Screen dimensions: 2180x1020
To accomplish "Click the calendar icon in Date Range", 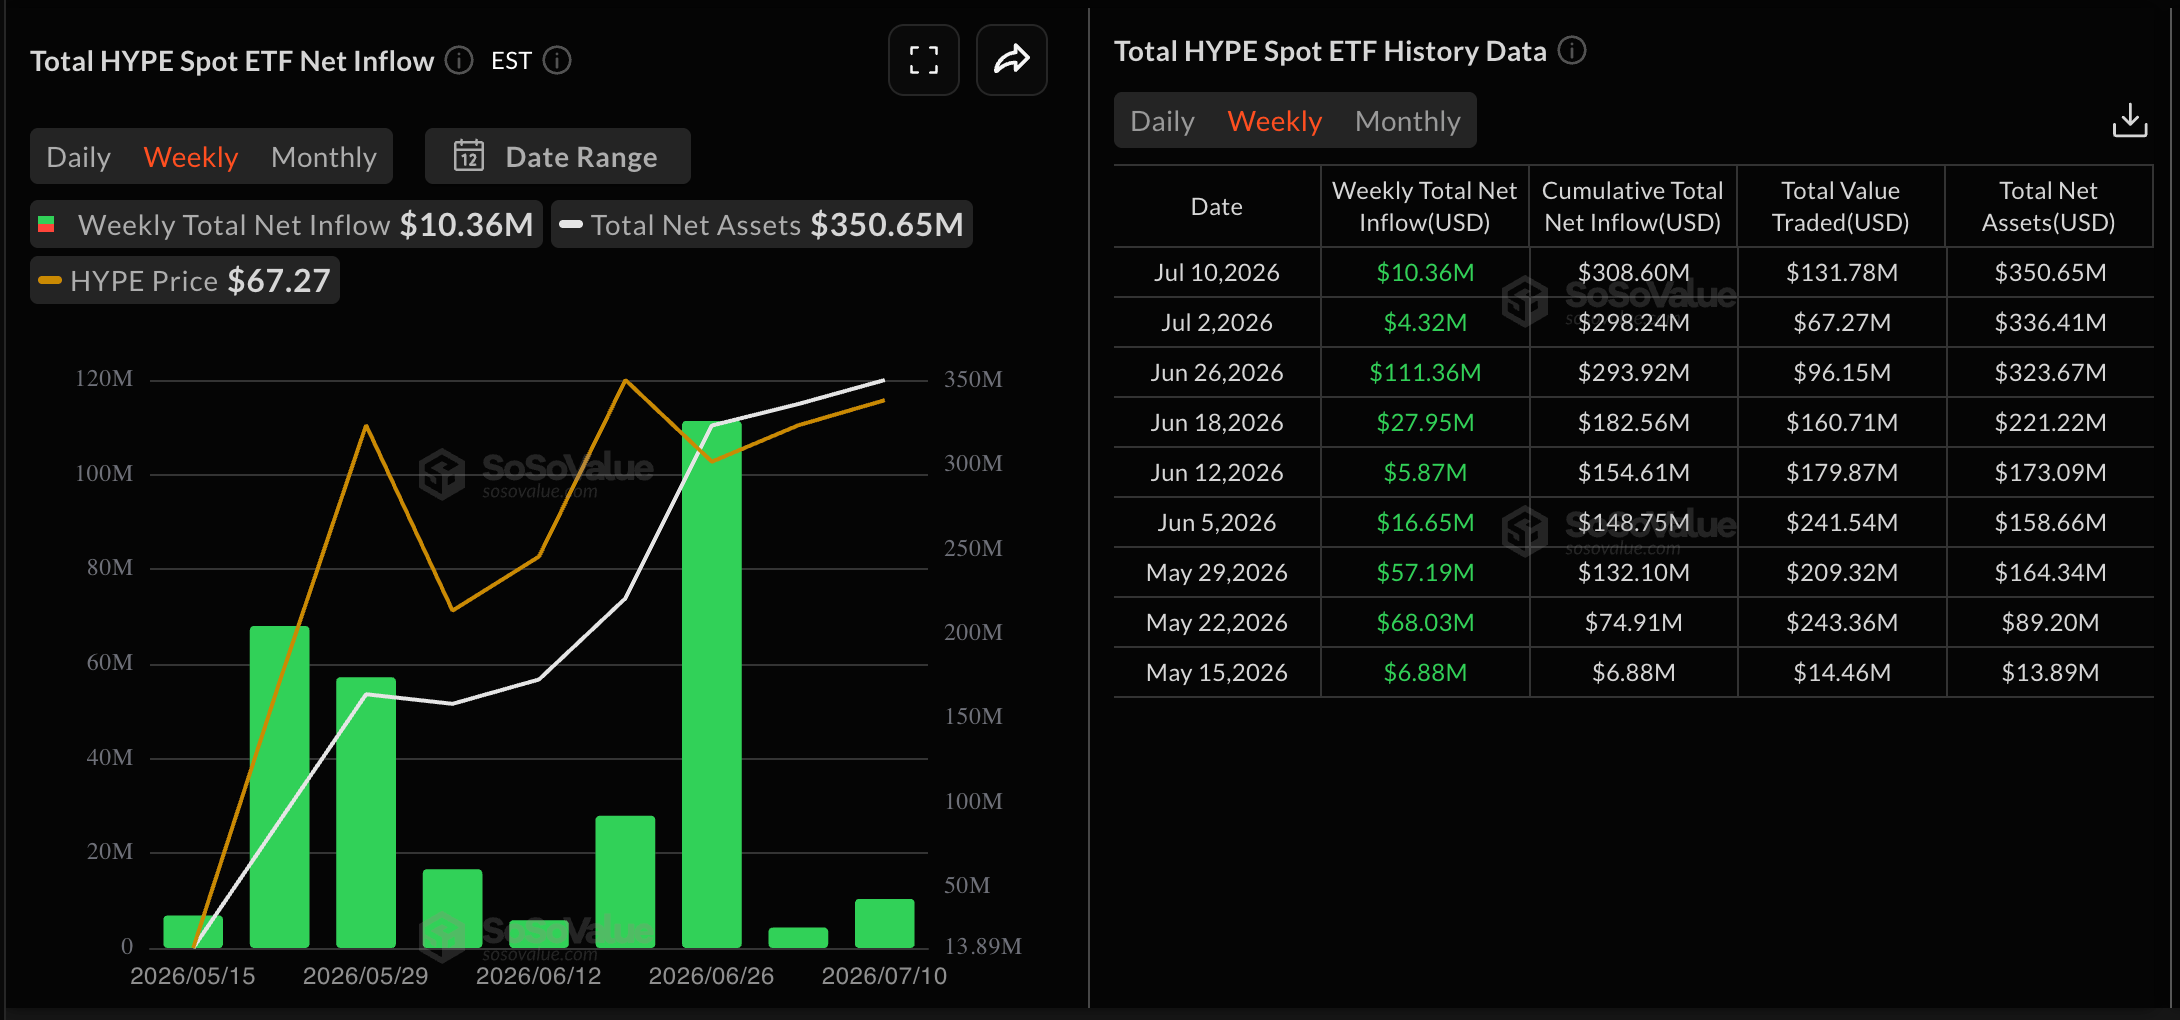I will click(469, 156).
